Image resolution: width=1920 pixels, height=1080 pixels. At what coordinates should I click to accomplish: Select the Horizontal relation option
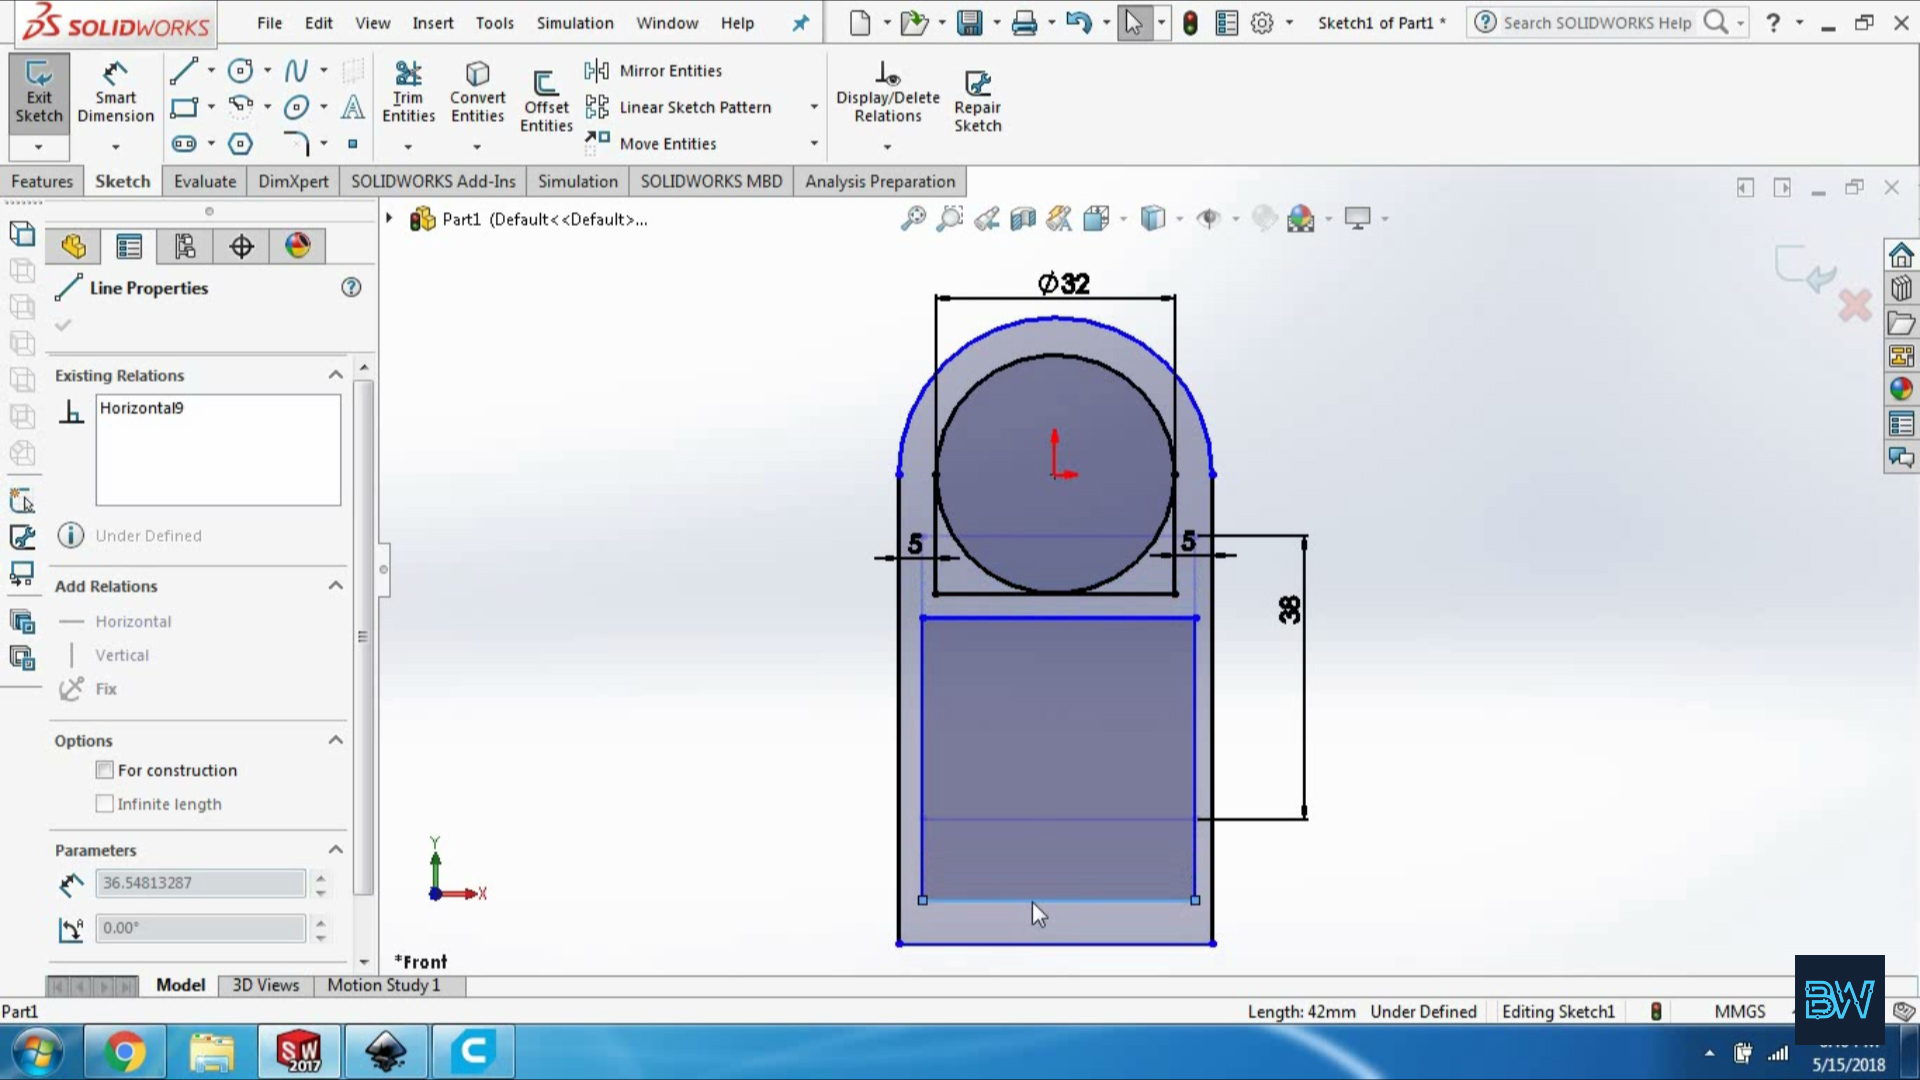click(x=132, y=620)
